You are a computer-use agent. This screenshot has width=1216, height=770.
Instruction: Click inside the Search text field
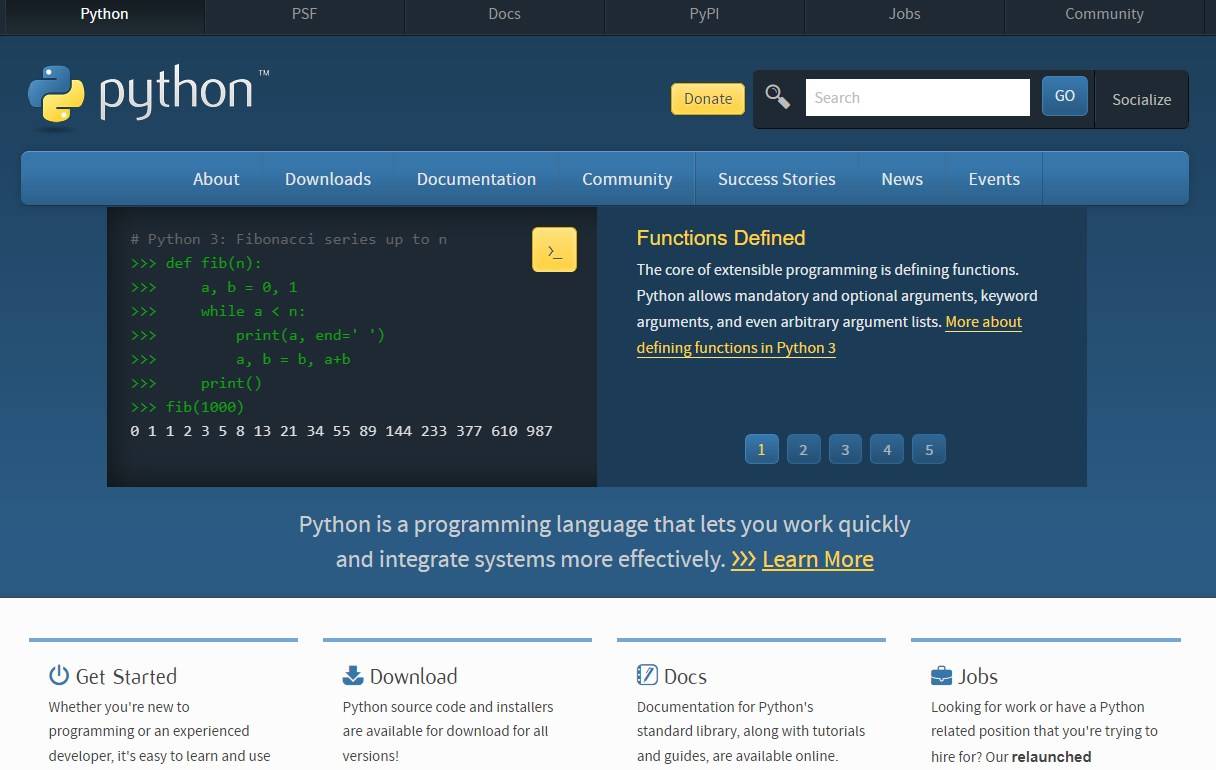coord(917,98)
